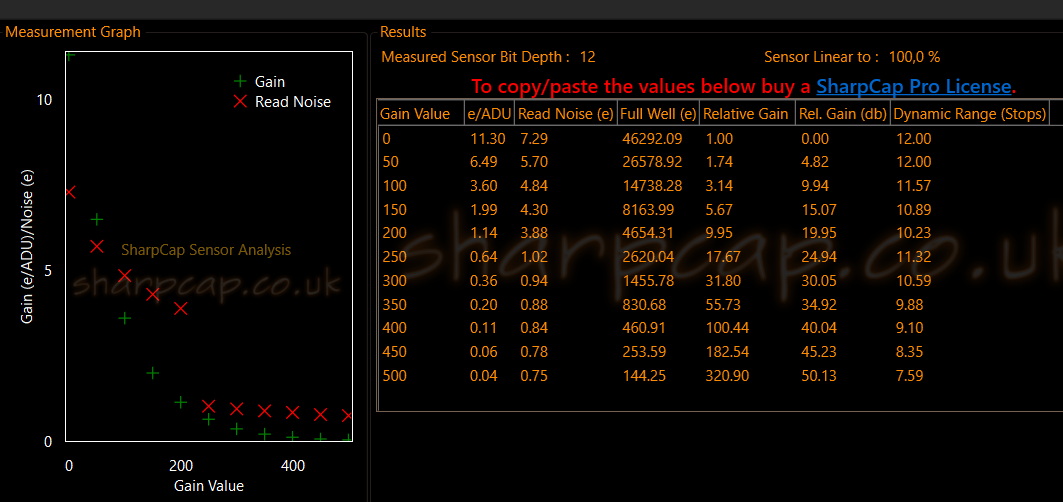
Task: Click read noise value 4.84
Action: click(534, 186)
